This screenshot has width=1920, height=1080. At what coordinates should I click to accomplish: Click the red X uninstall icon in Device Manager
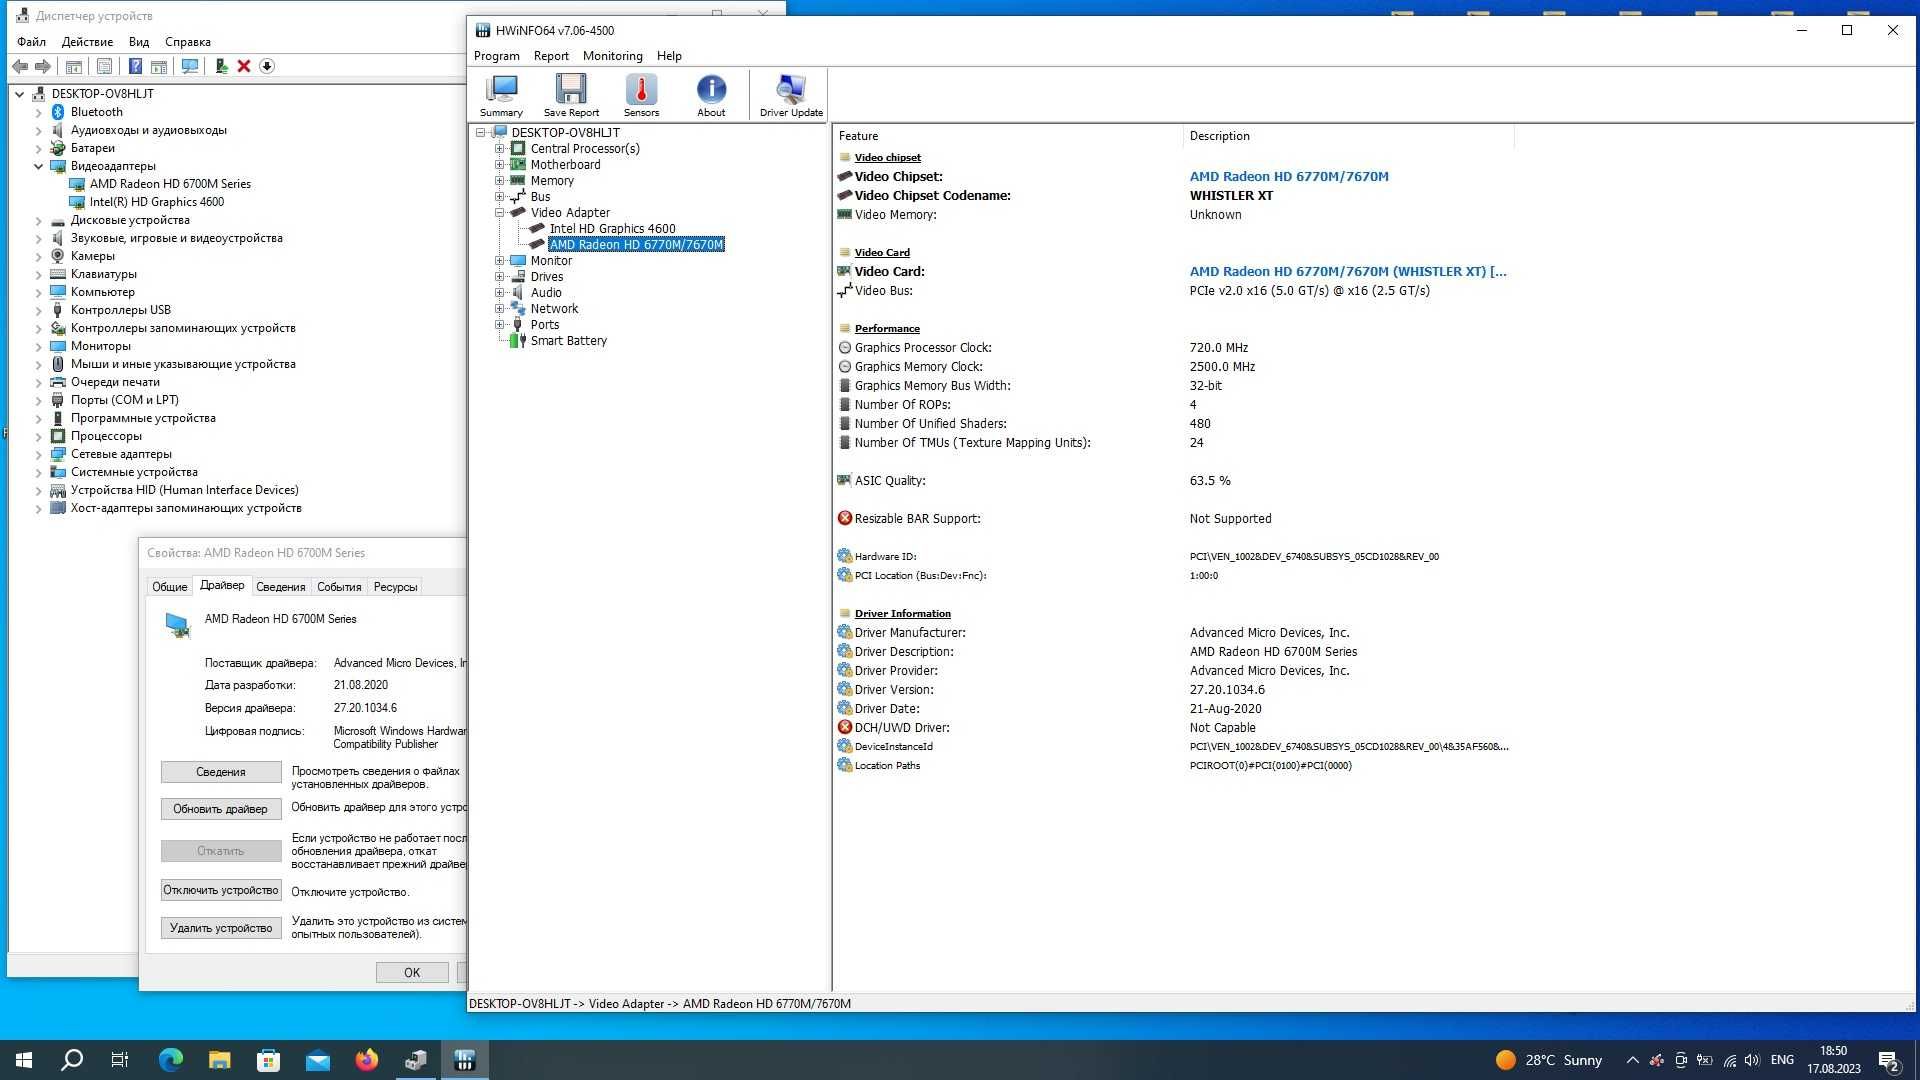pos(244,66)
